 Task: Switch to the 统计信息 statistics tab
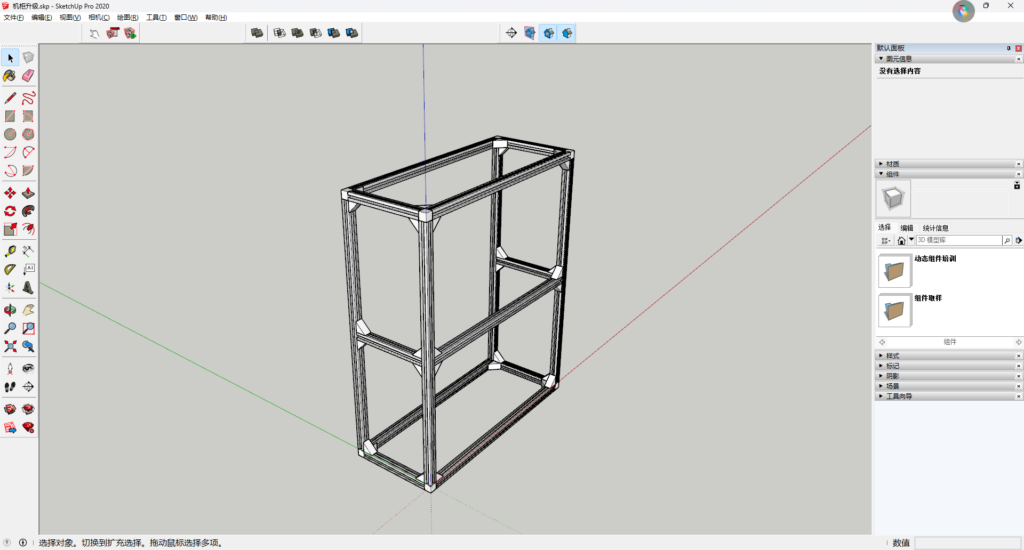[935, 228]
